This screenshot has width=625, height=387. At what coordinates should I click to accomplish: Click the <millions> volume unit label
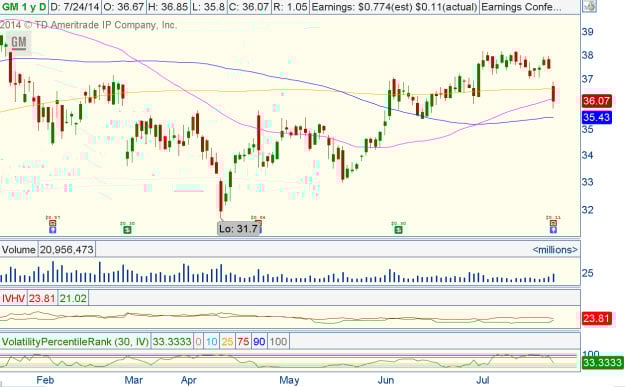pos(555,250)
